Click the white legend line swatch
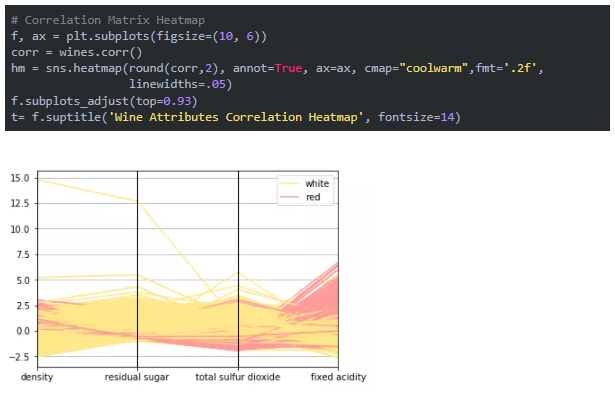 tap(289, 183)
